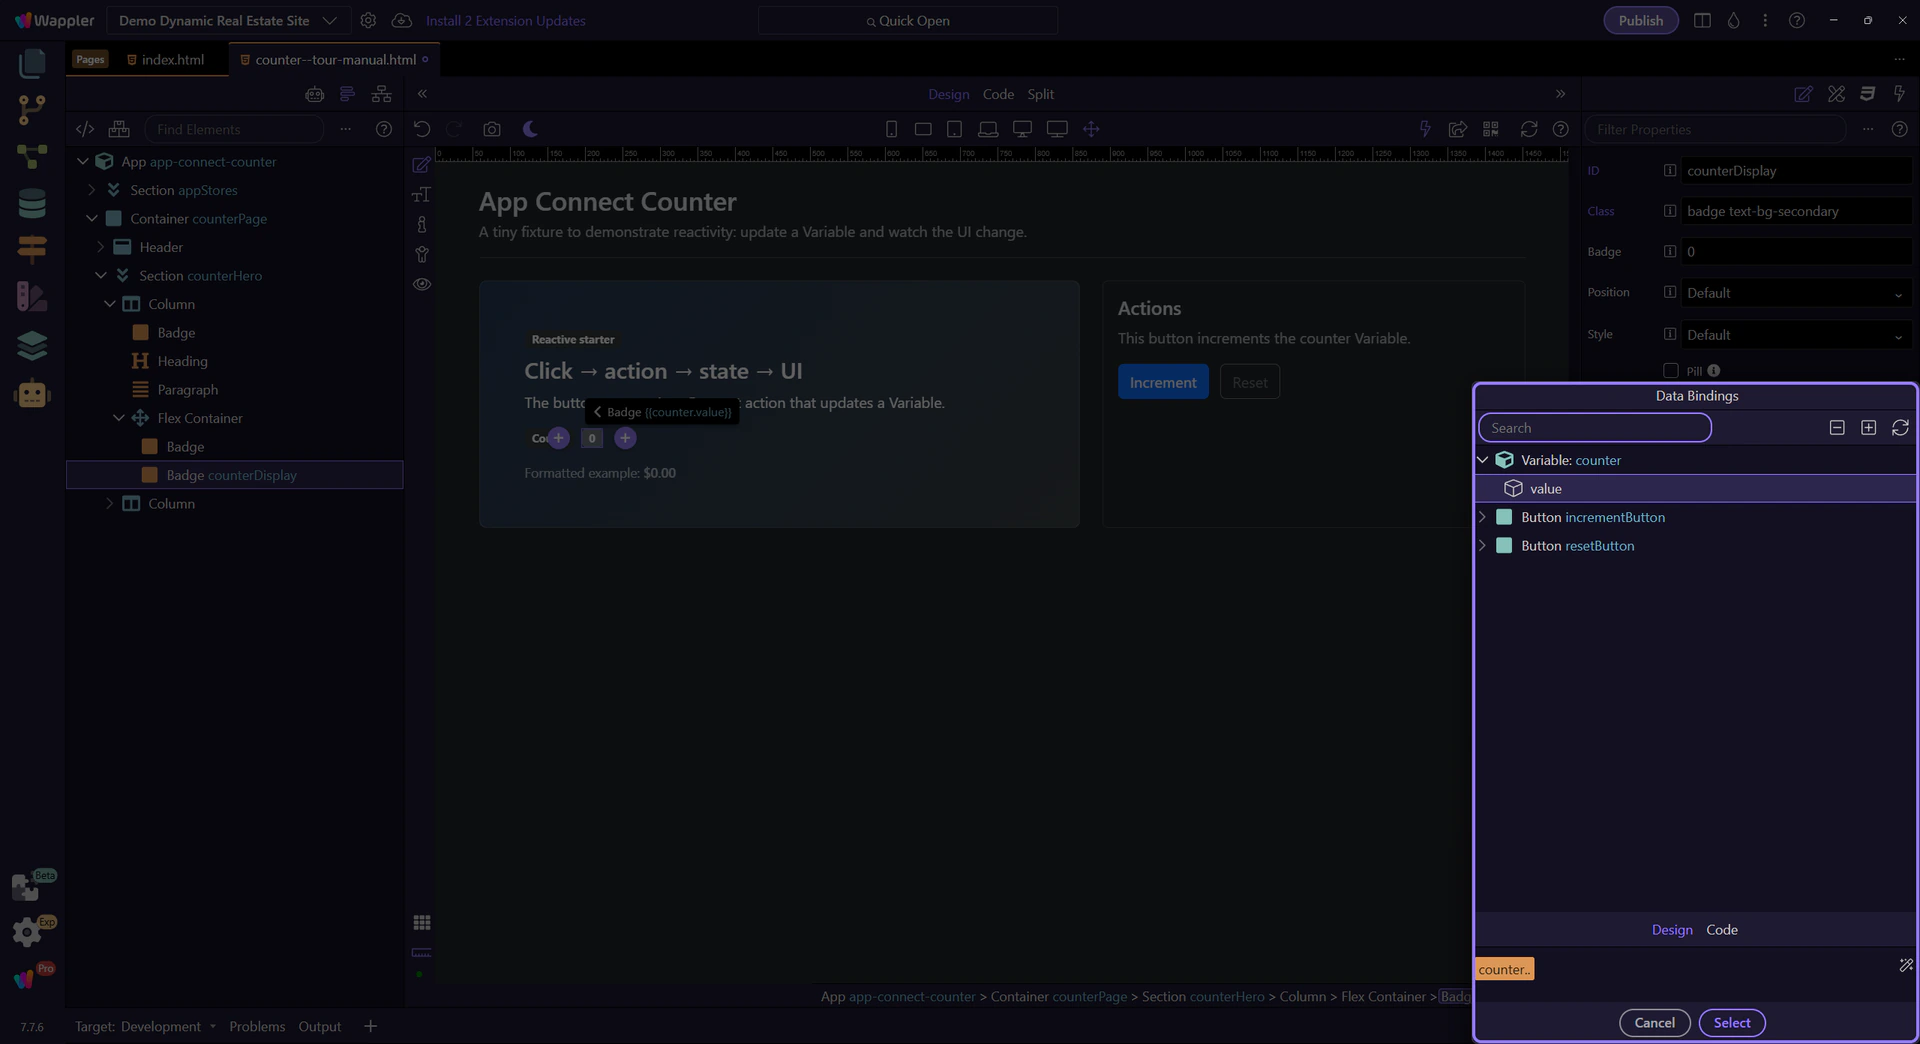
Task: Switch to the Code tab in Data Bindings
Action: coord(1721,930)
